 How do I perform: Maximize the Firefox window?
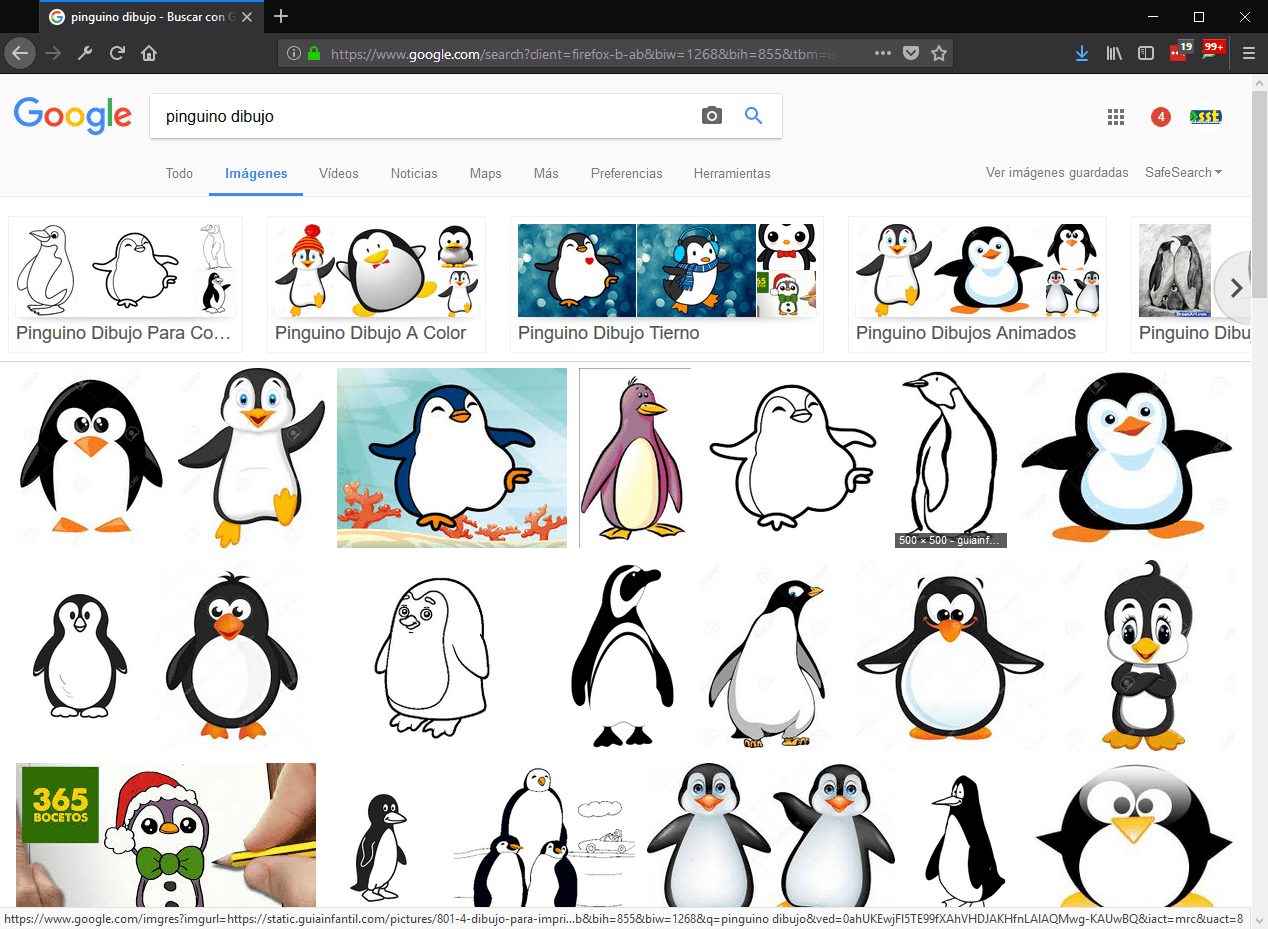pyautogui.click(x=1199, y=16)
